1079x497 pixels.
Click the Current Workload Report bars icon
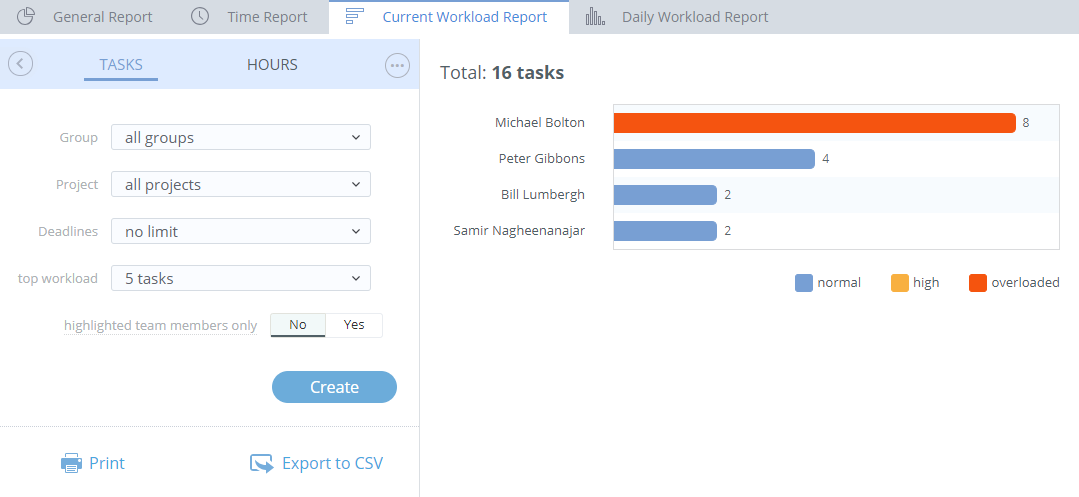coord(354,17)
